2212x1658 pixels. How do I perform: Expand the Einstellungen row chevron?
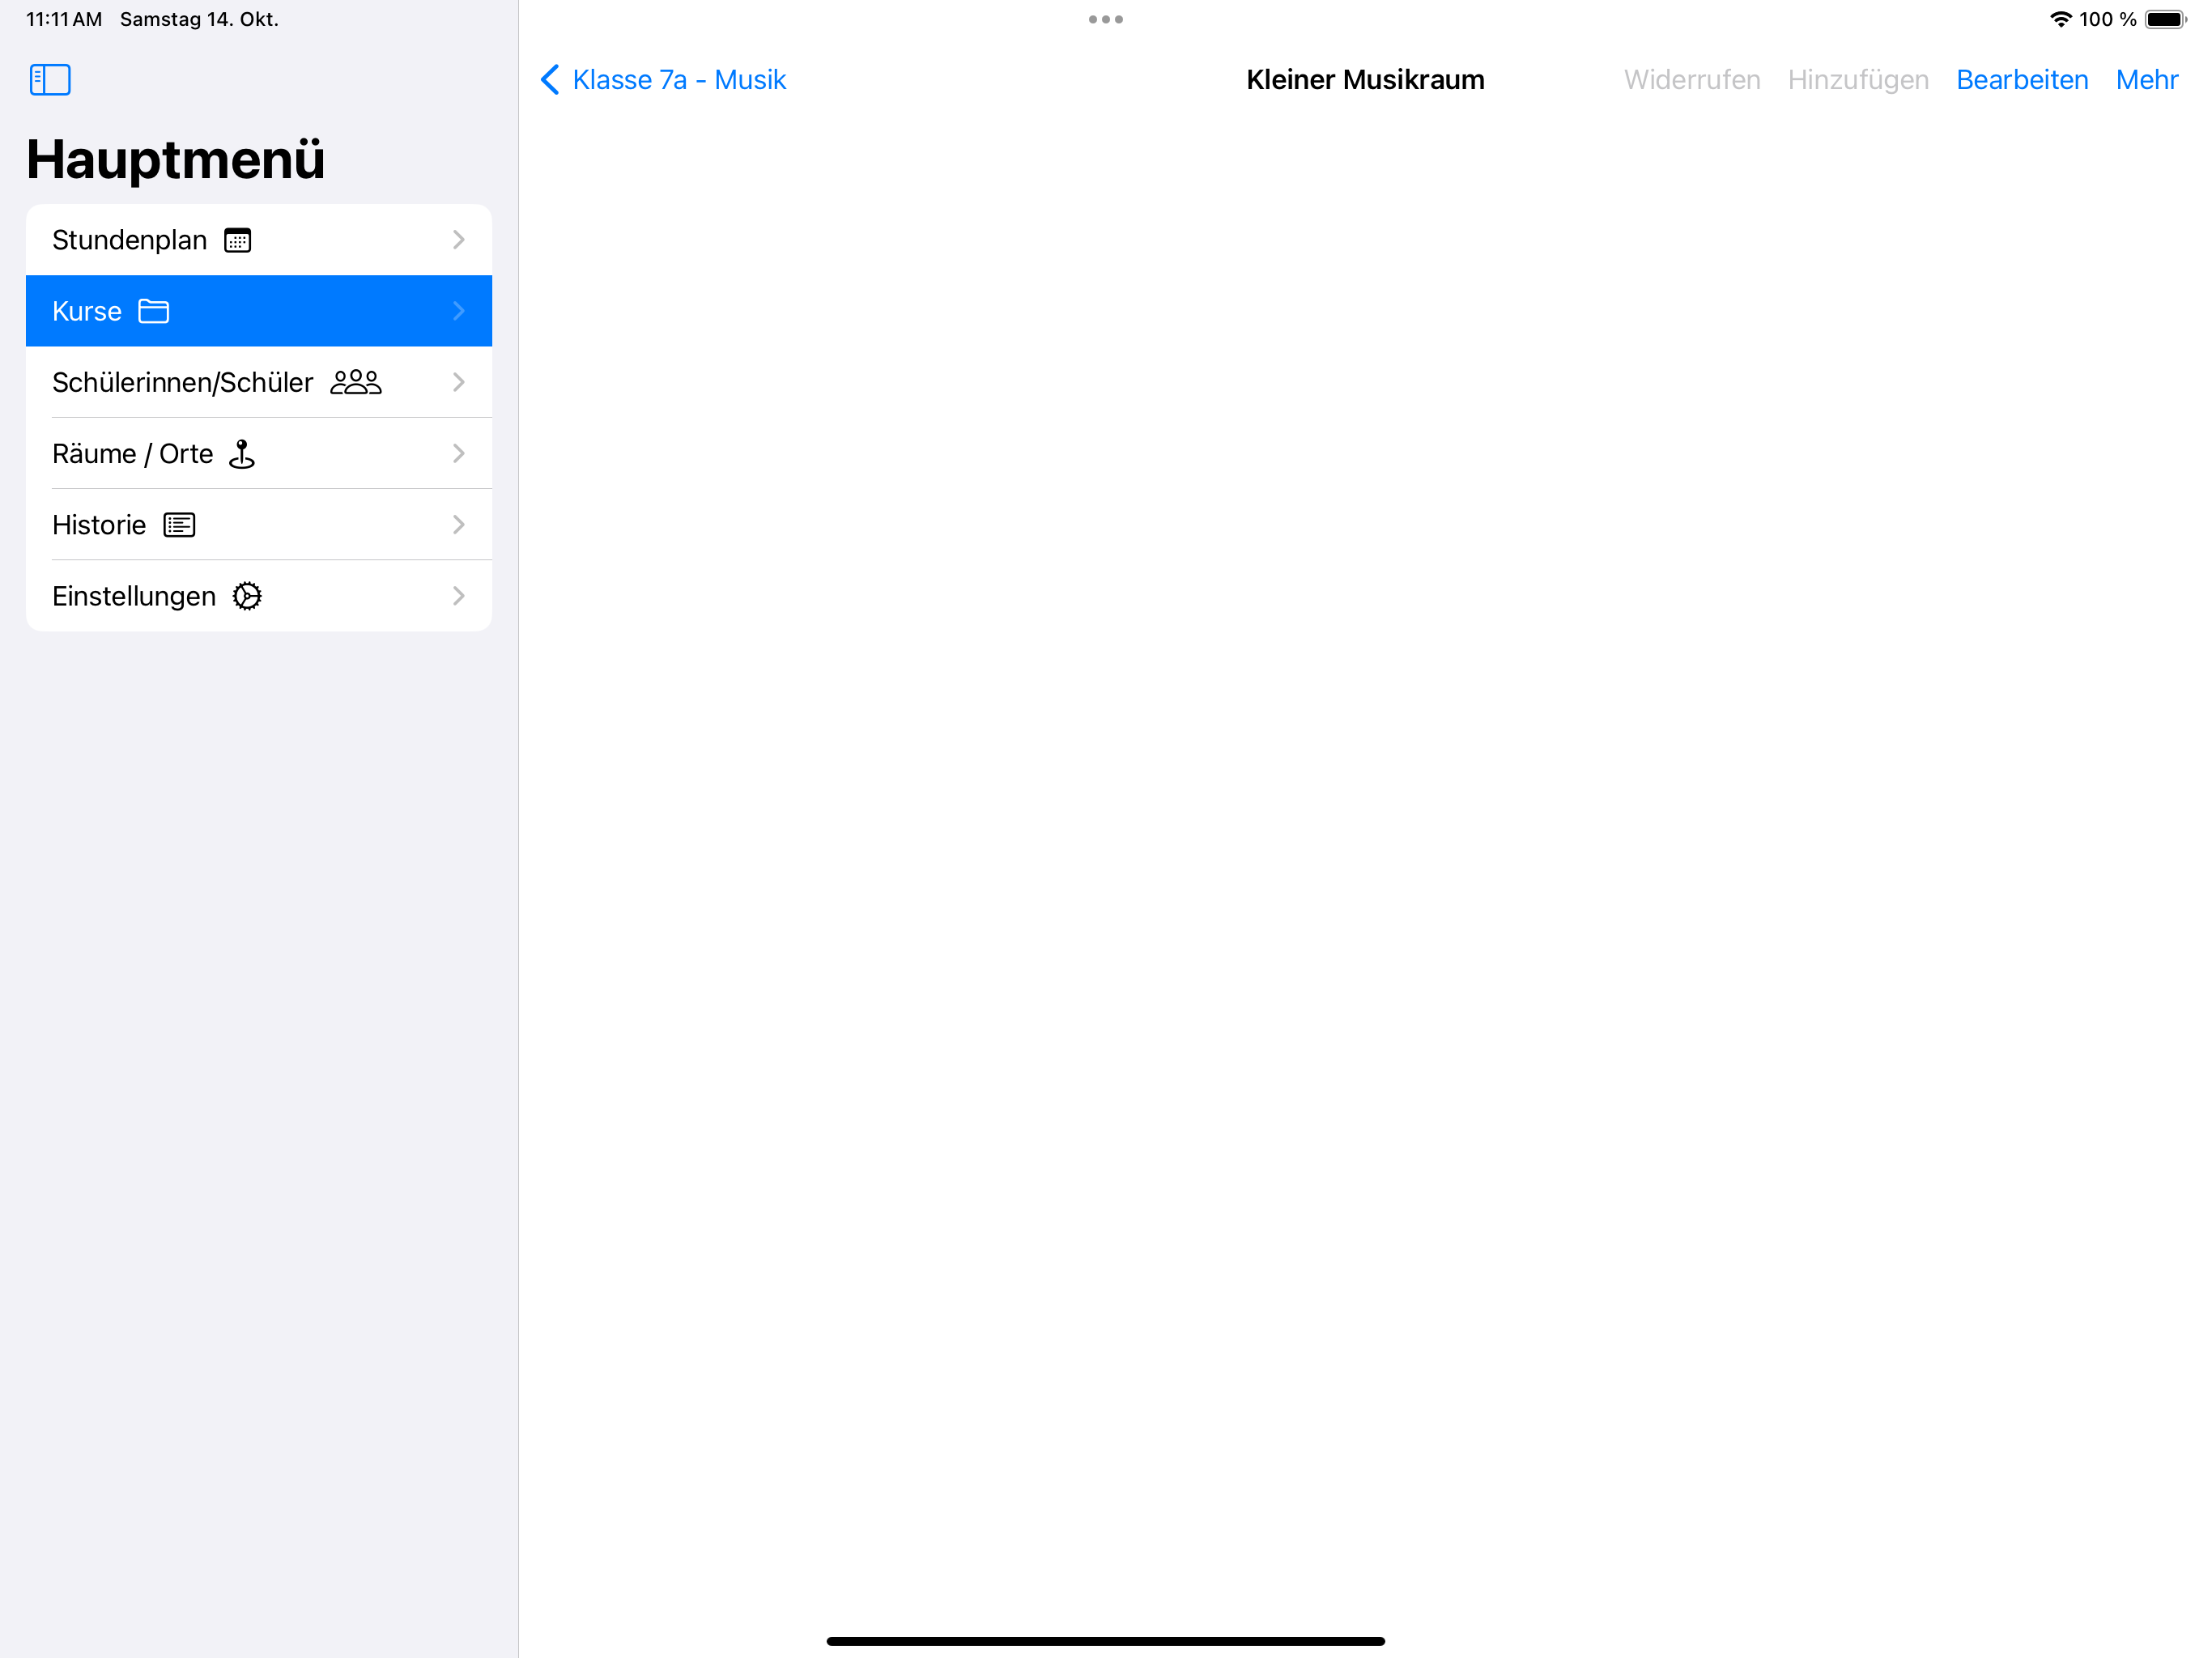point(459,596)
